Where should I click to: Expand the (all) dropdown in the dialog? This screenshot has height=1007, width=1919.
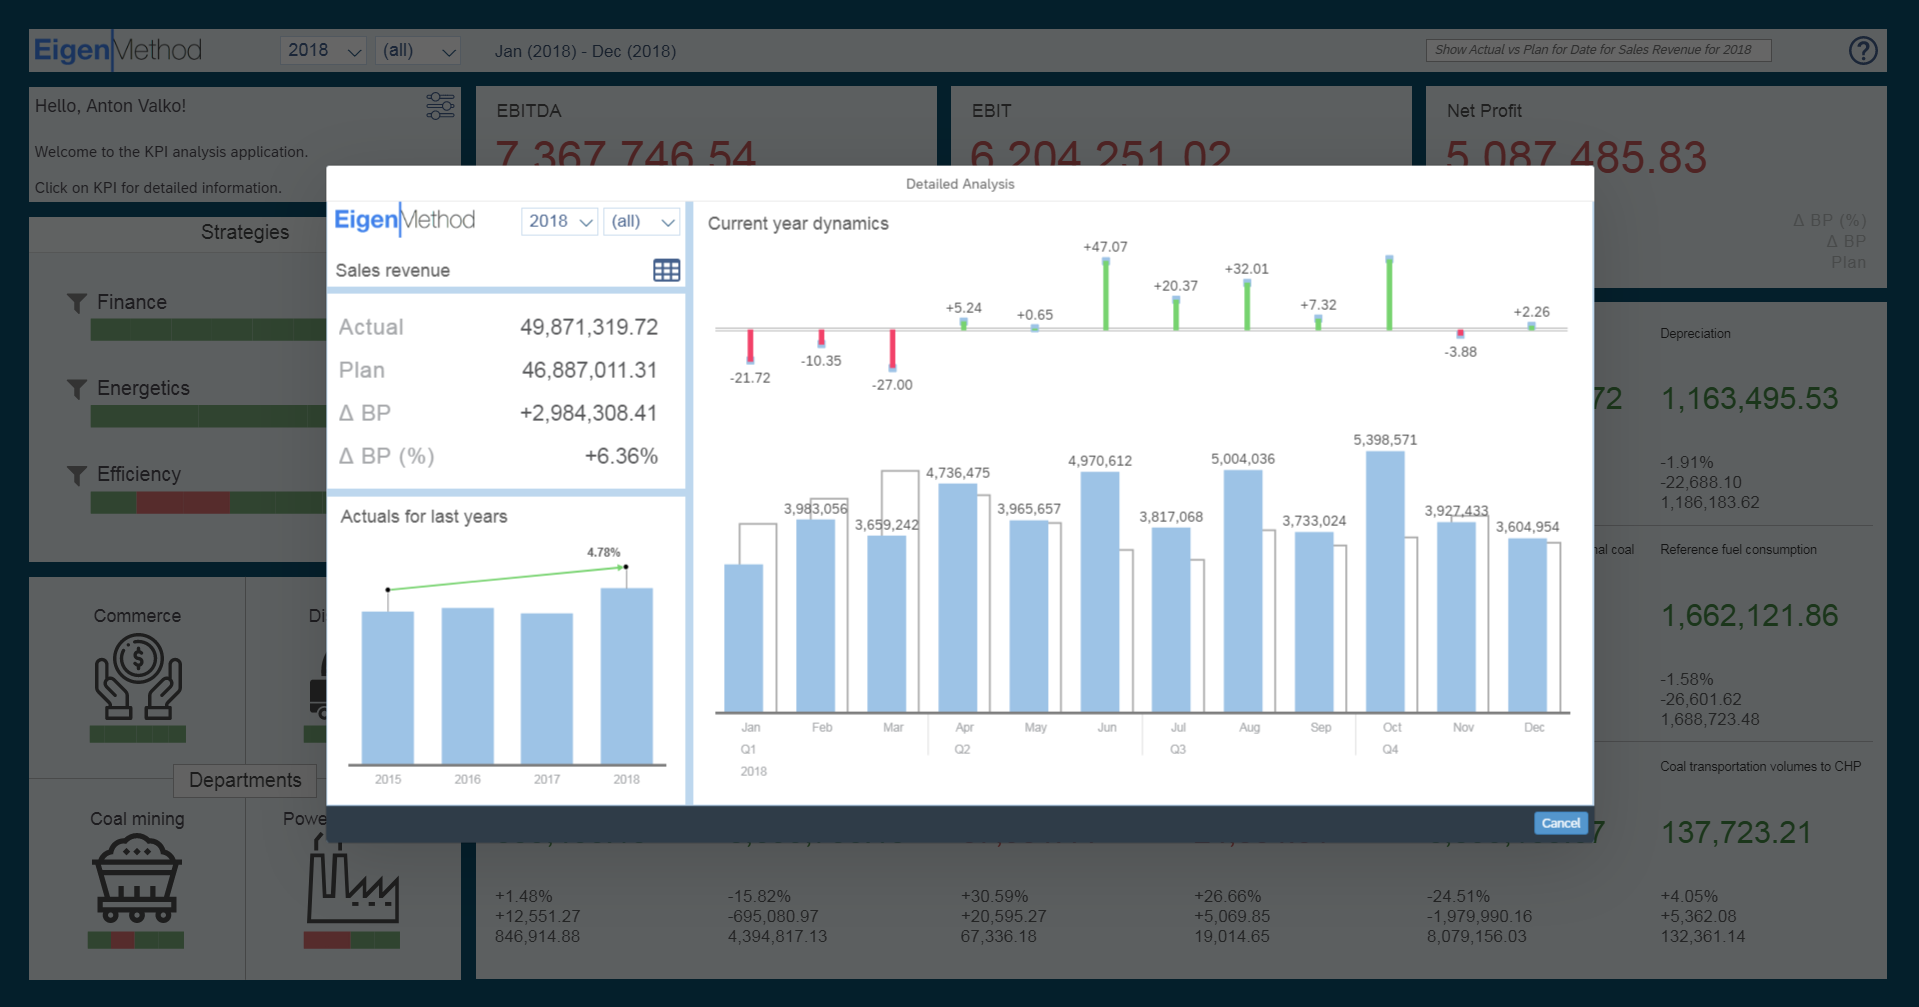point(642,221)
